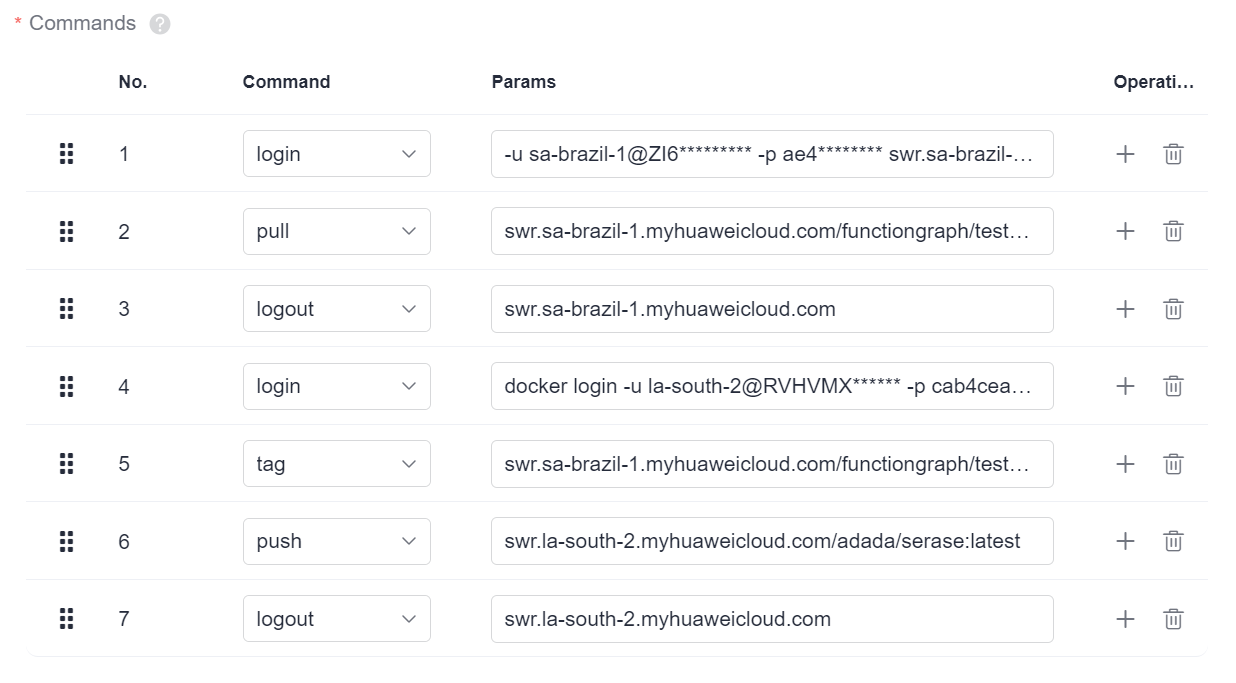The height and width of the screenshot is (683, 1236).
Task: Click drag handle for row 1
Action: (67, 154)
